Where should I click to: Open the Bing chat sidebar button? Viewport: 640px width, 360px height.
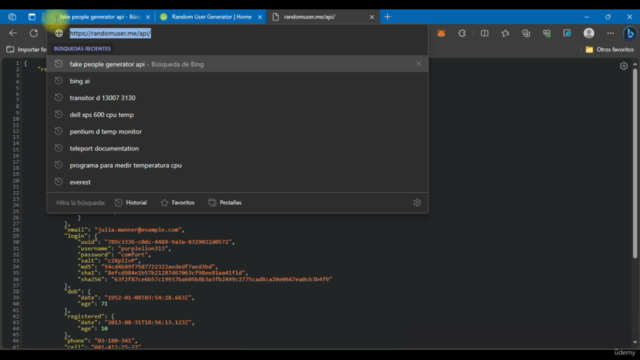(630, 33)
